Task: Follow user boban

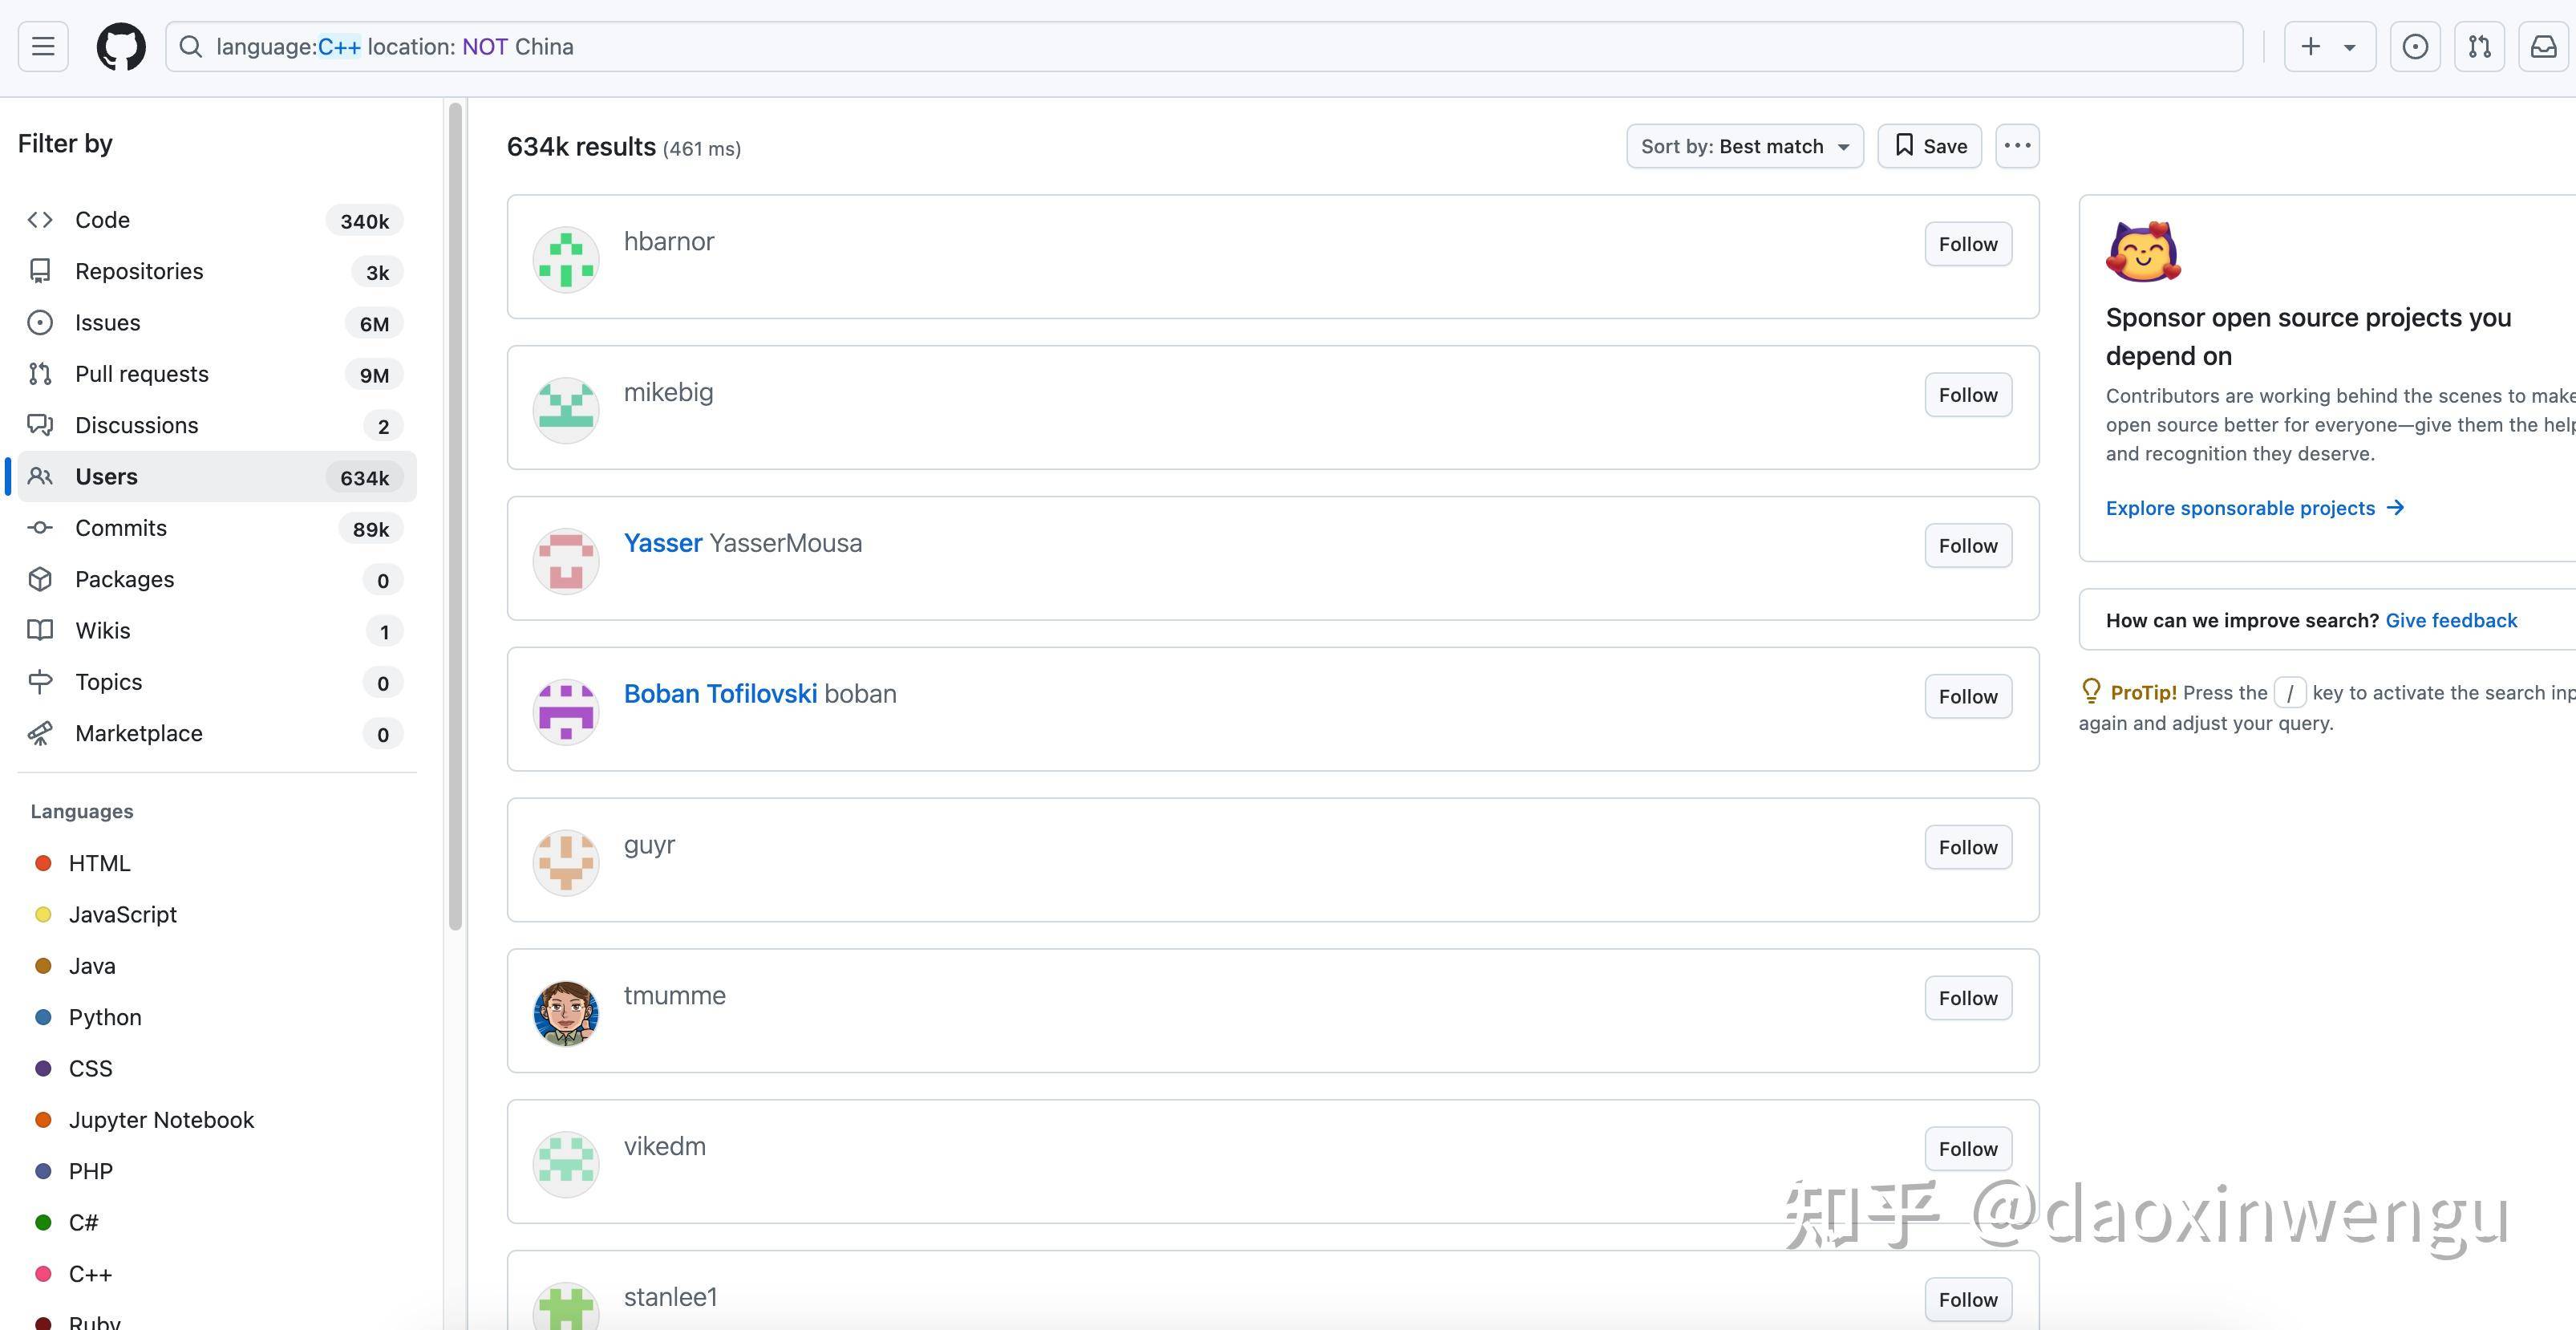Action: [1968, 697]
